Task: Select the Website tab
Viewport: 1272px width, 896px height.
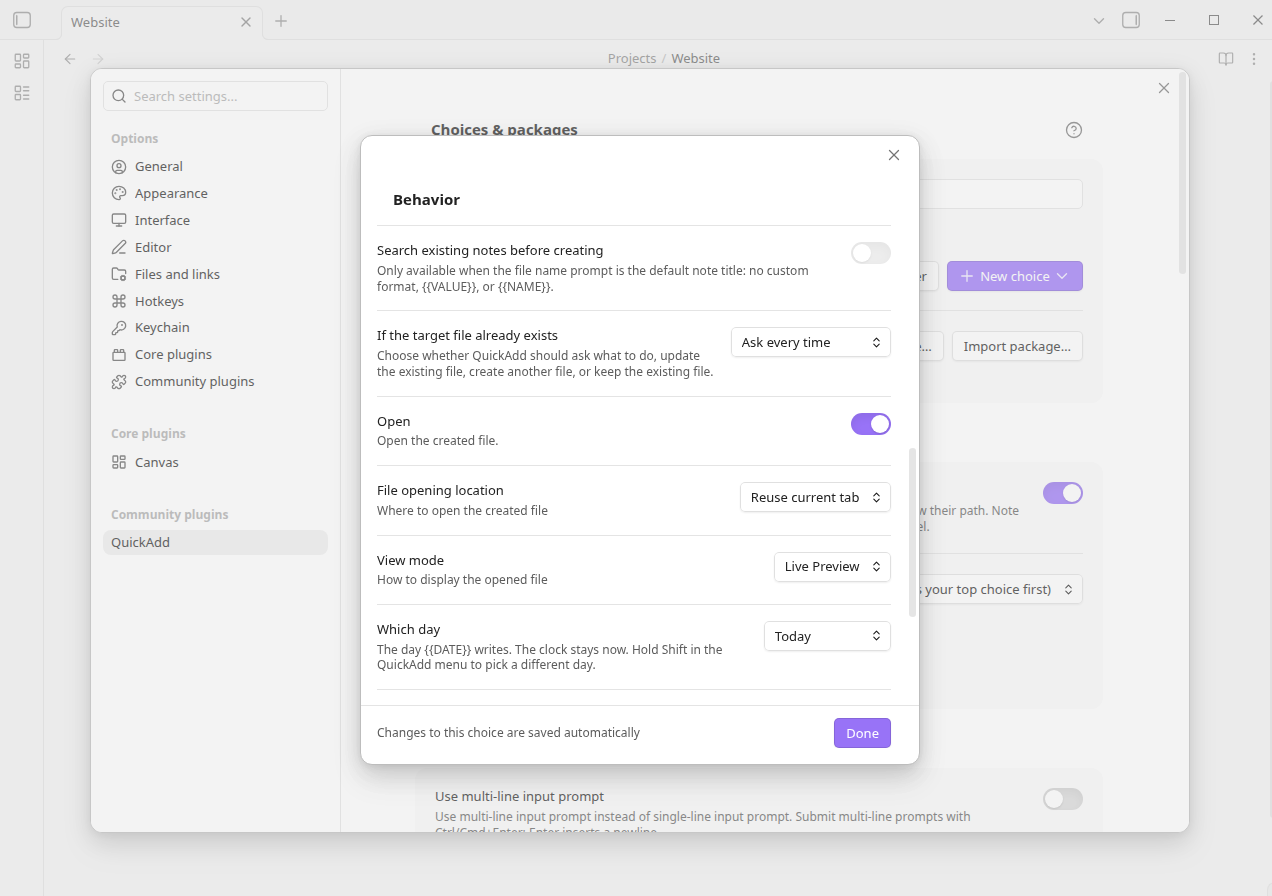Action: coord(162,22)
